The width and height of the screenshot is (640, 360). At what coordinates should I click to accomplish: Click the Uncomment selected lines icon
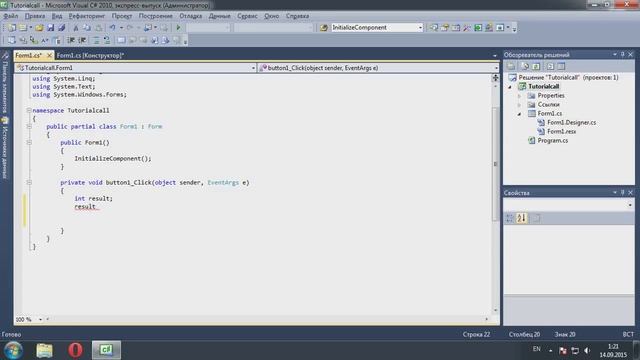tap(107, 40)
